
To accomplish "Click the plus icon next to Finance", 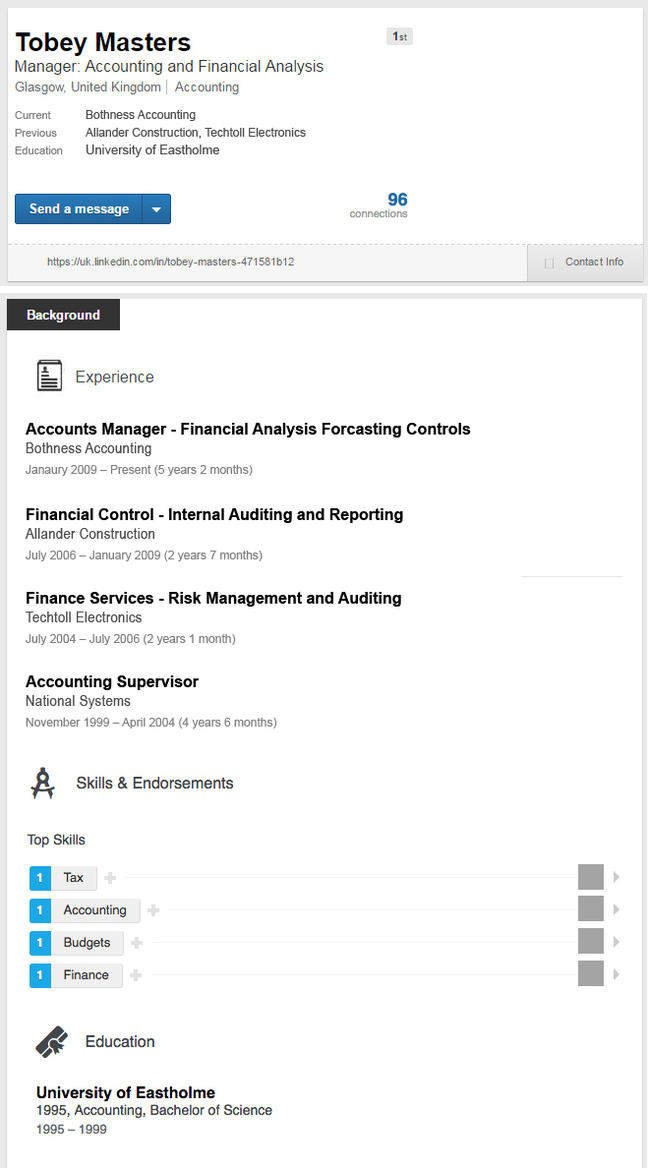I will tap(136, 975).
